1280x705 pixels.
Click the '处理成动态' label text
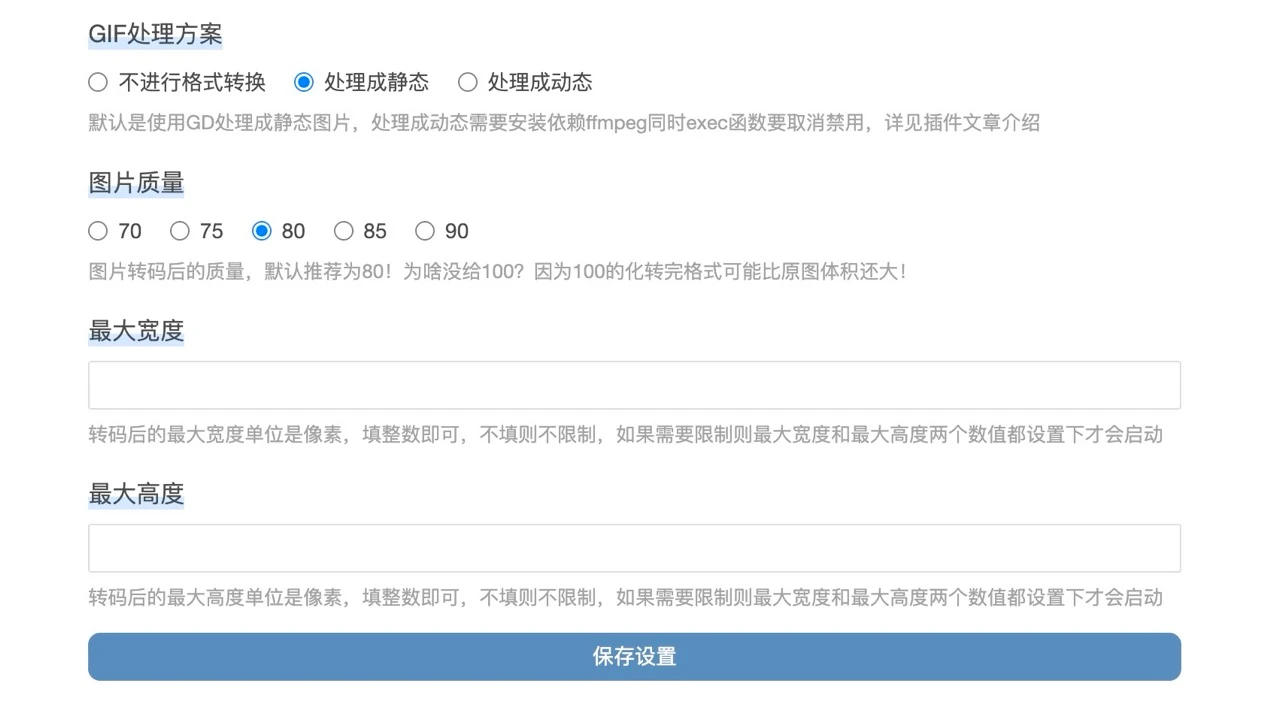point(540,82)
